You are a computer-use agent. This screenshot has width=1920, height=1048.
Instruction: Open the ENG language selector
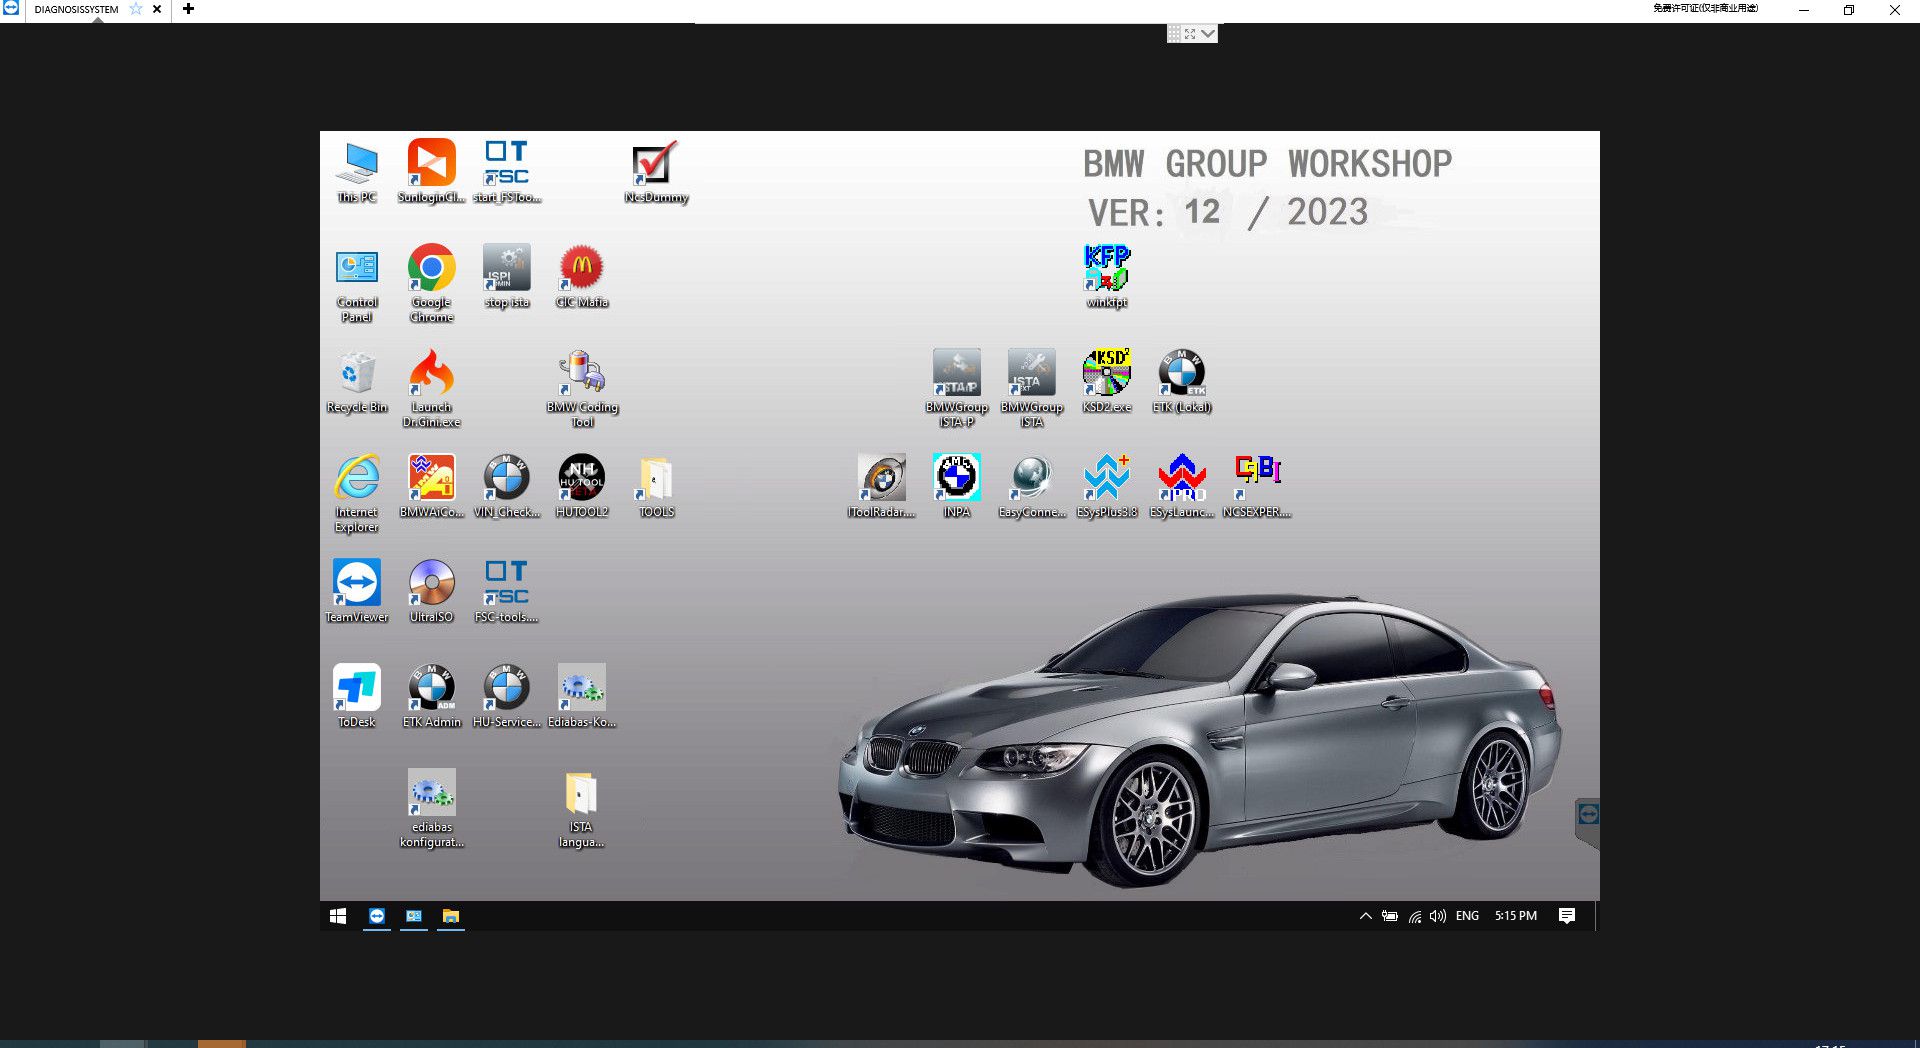coord(1467,916)
